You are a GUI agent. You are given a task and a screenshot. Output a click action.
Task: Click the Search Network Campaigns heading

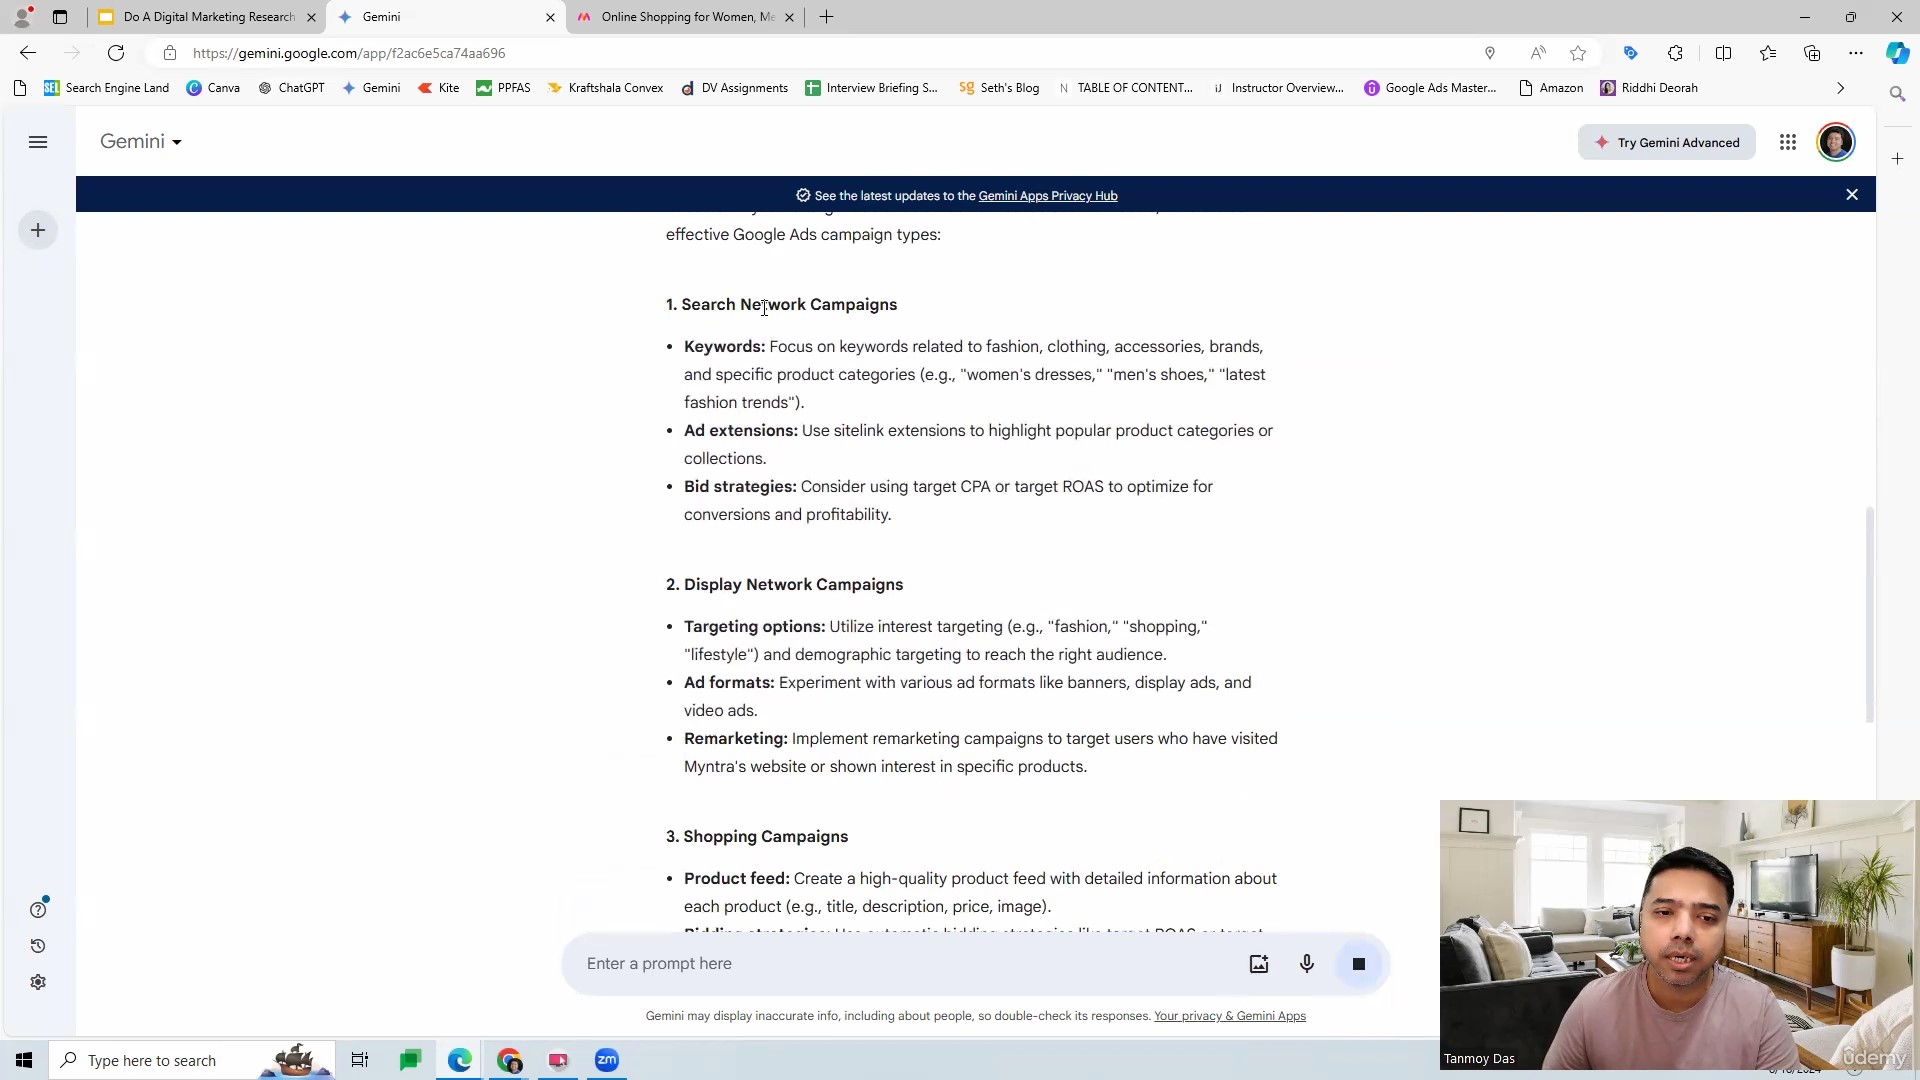click(x=782, y=305)
